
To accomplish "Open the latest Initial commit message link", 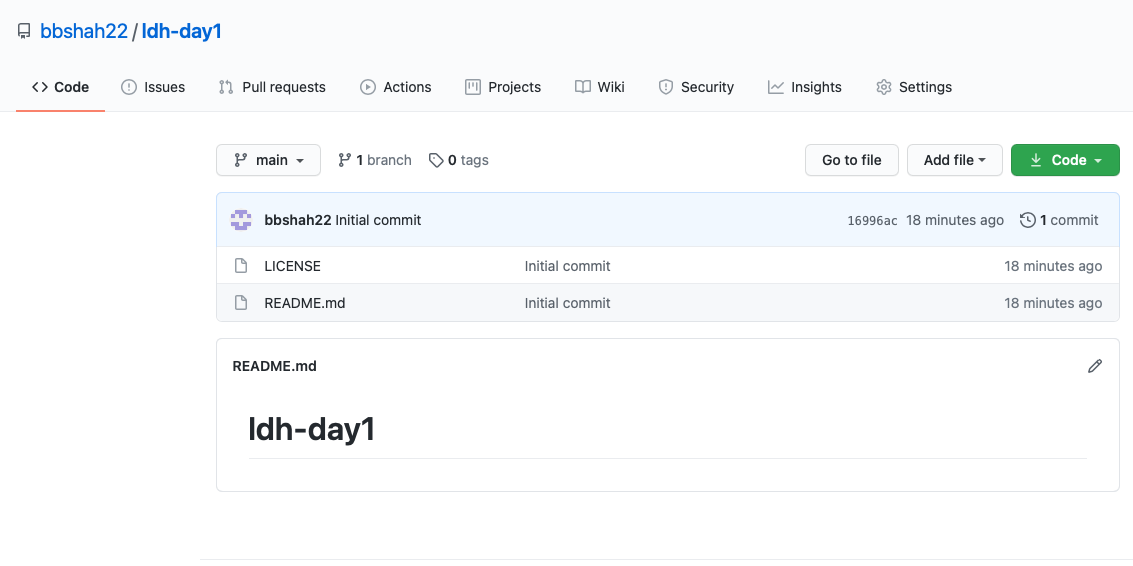I will tap(378, 220).
